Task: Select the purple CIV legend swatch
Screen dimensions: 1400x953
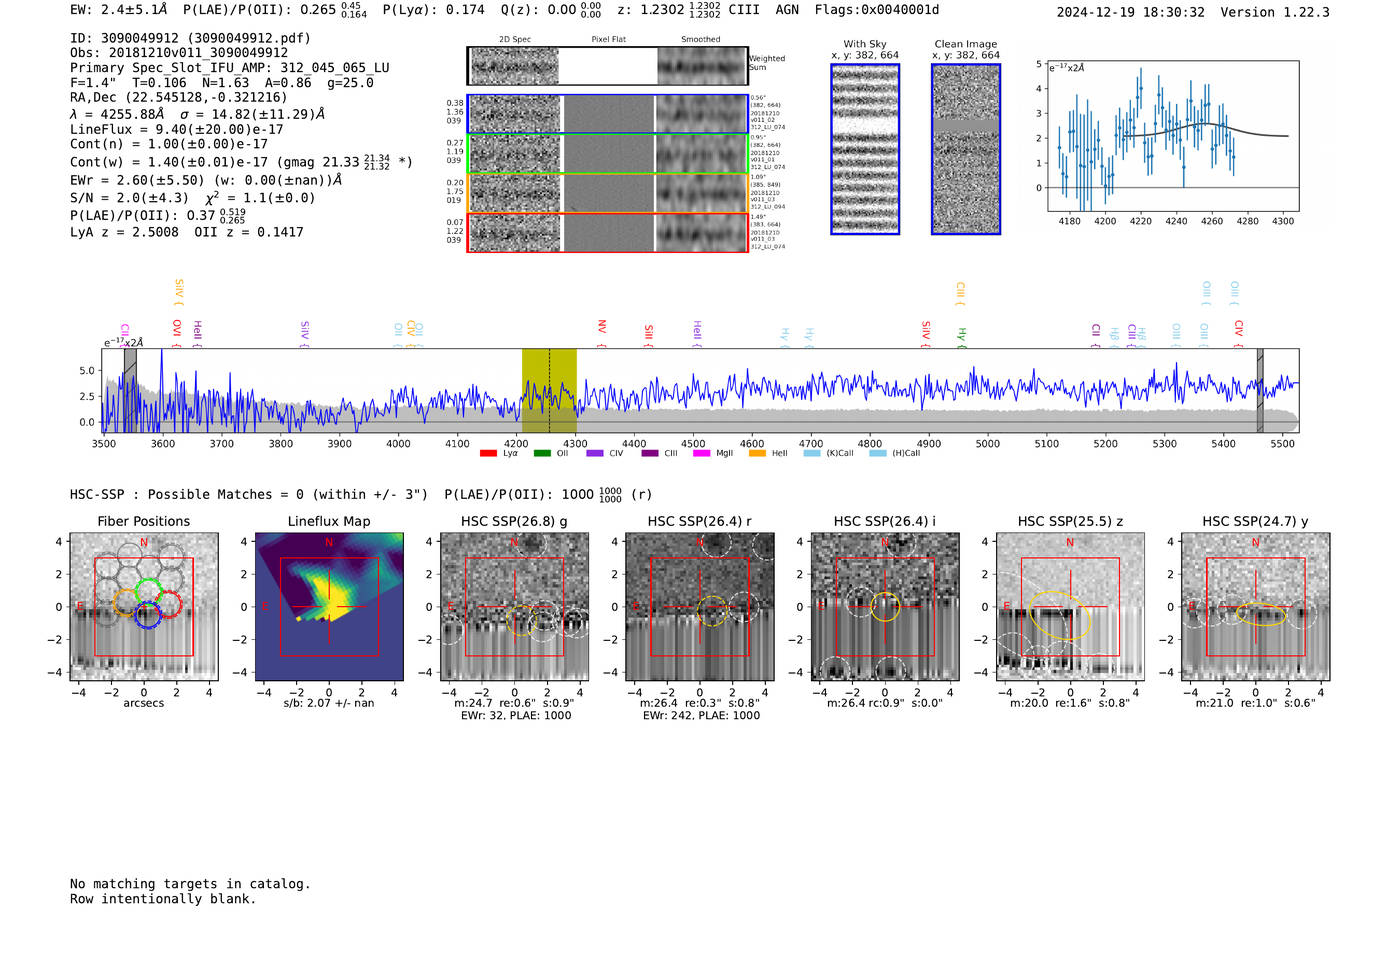Action: click(595, 453)
